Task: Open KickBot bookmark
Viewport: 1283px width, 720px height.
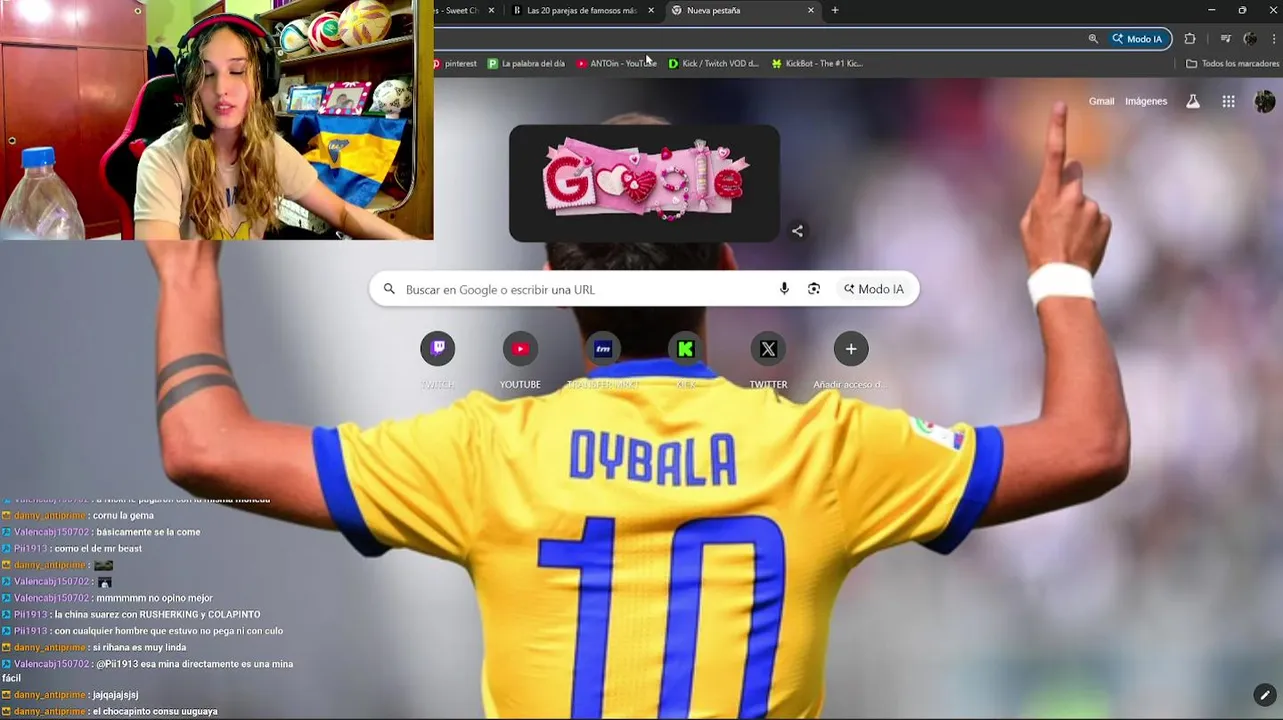Action: coord(817,63)
